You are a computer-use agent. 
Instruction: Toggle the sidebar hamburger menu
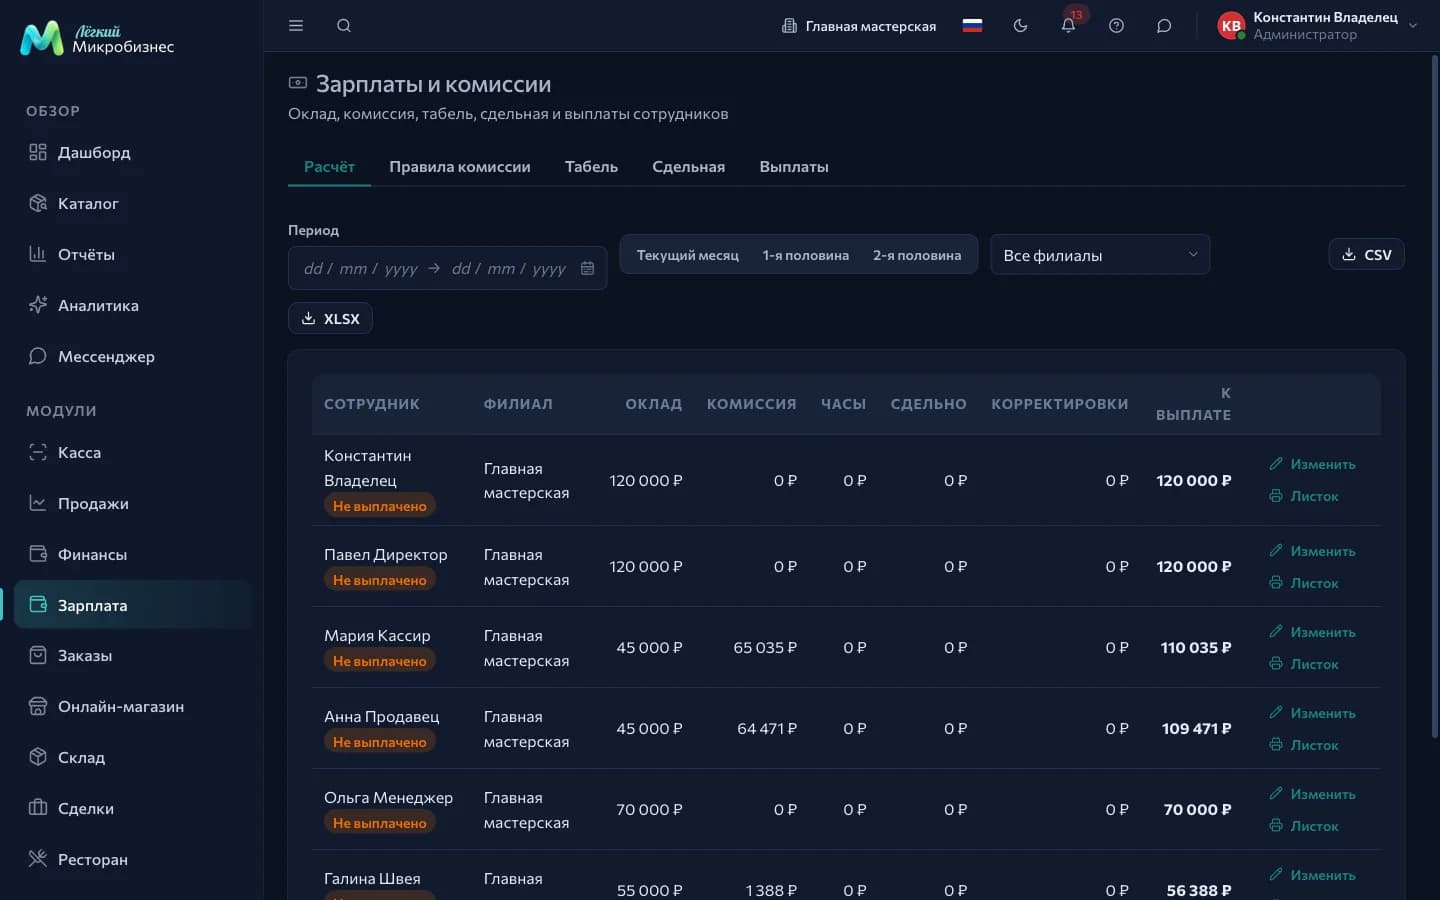click(x=296, y=26)
